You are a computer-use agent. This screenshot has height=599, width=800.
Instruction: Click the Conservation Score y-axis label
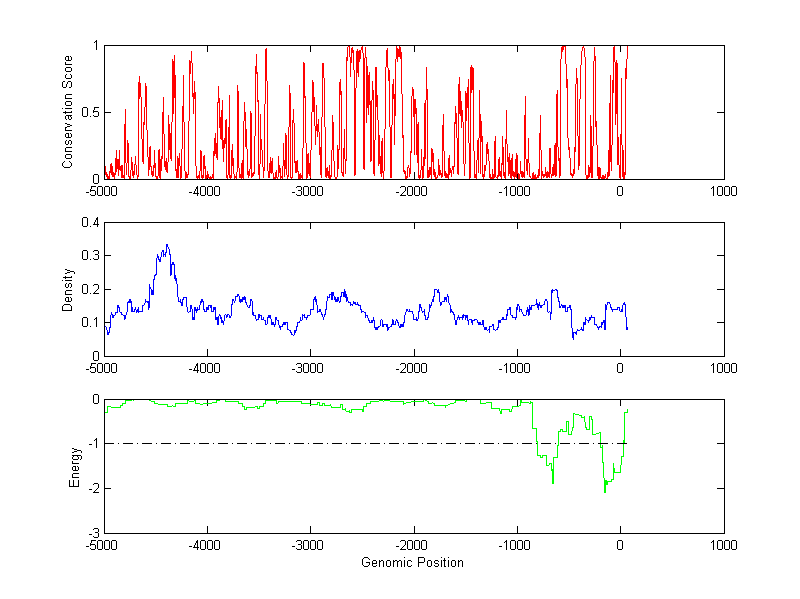point(68,112)
